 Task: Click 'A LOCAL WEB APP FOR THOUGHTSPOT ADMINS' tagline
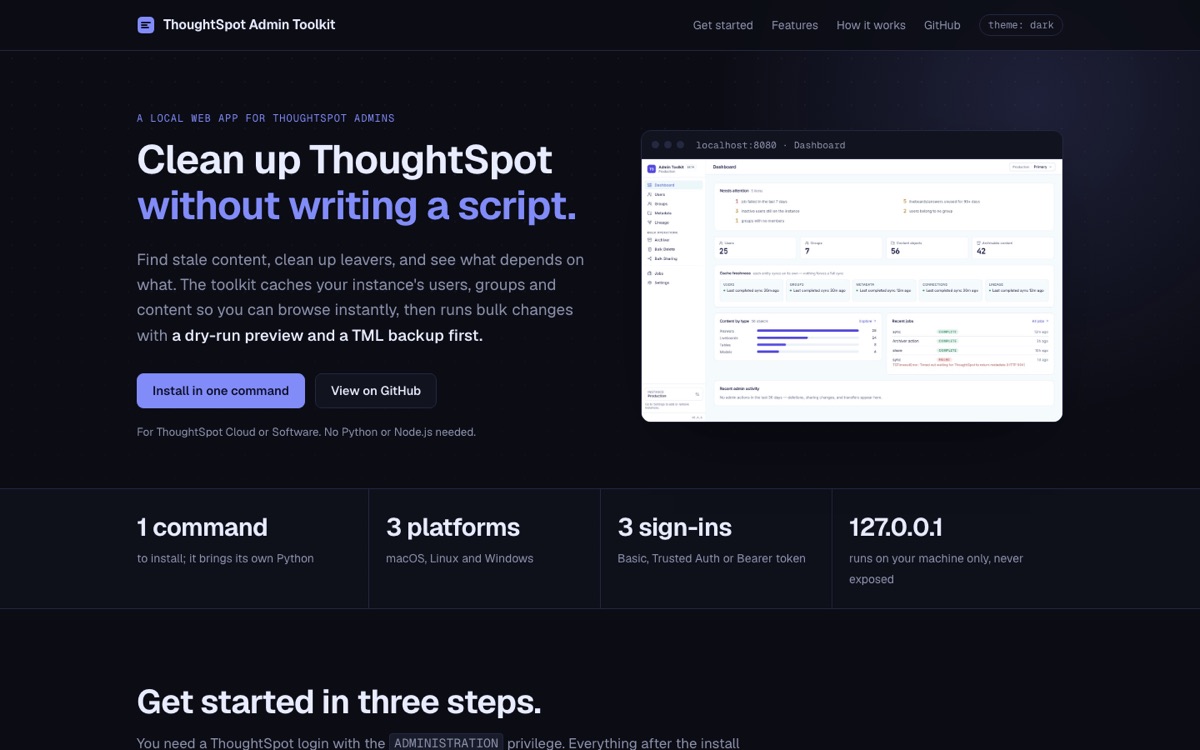point(266,118)
